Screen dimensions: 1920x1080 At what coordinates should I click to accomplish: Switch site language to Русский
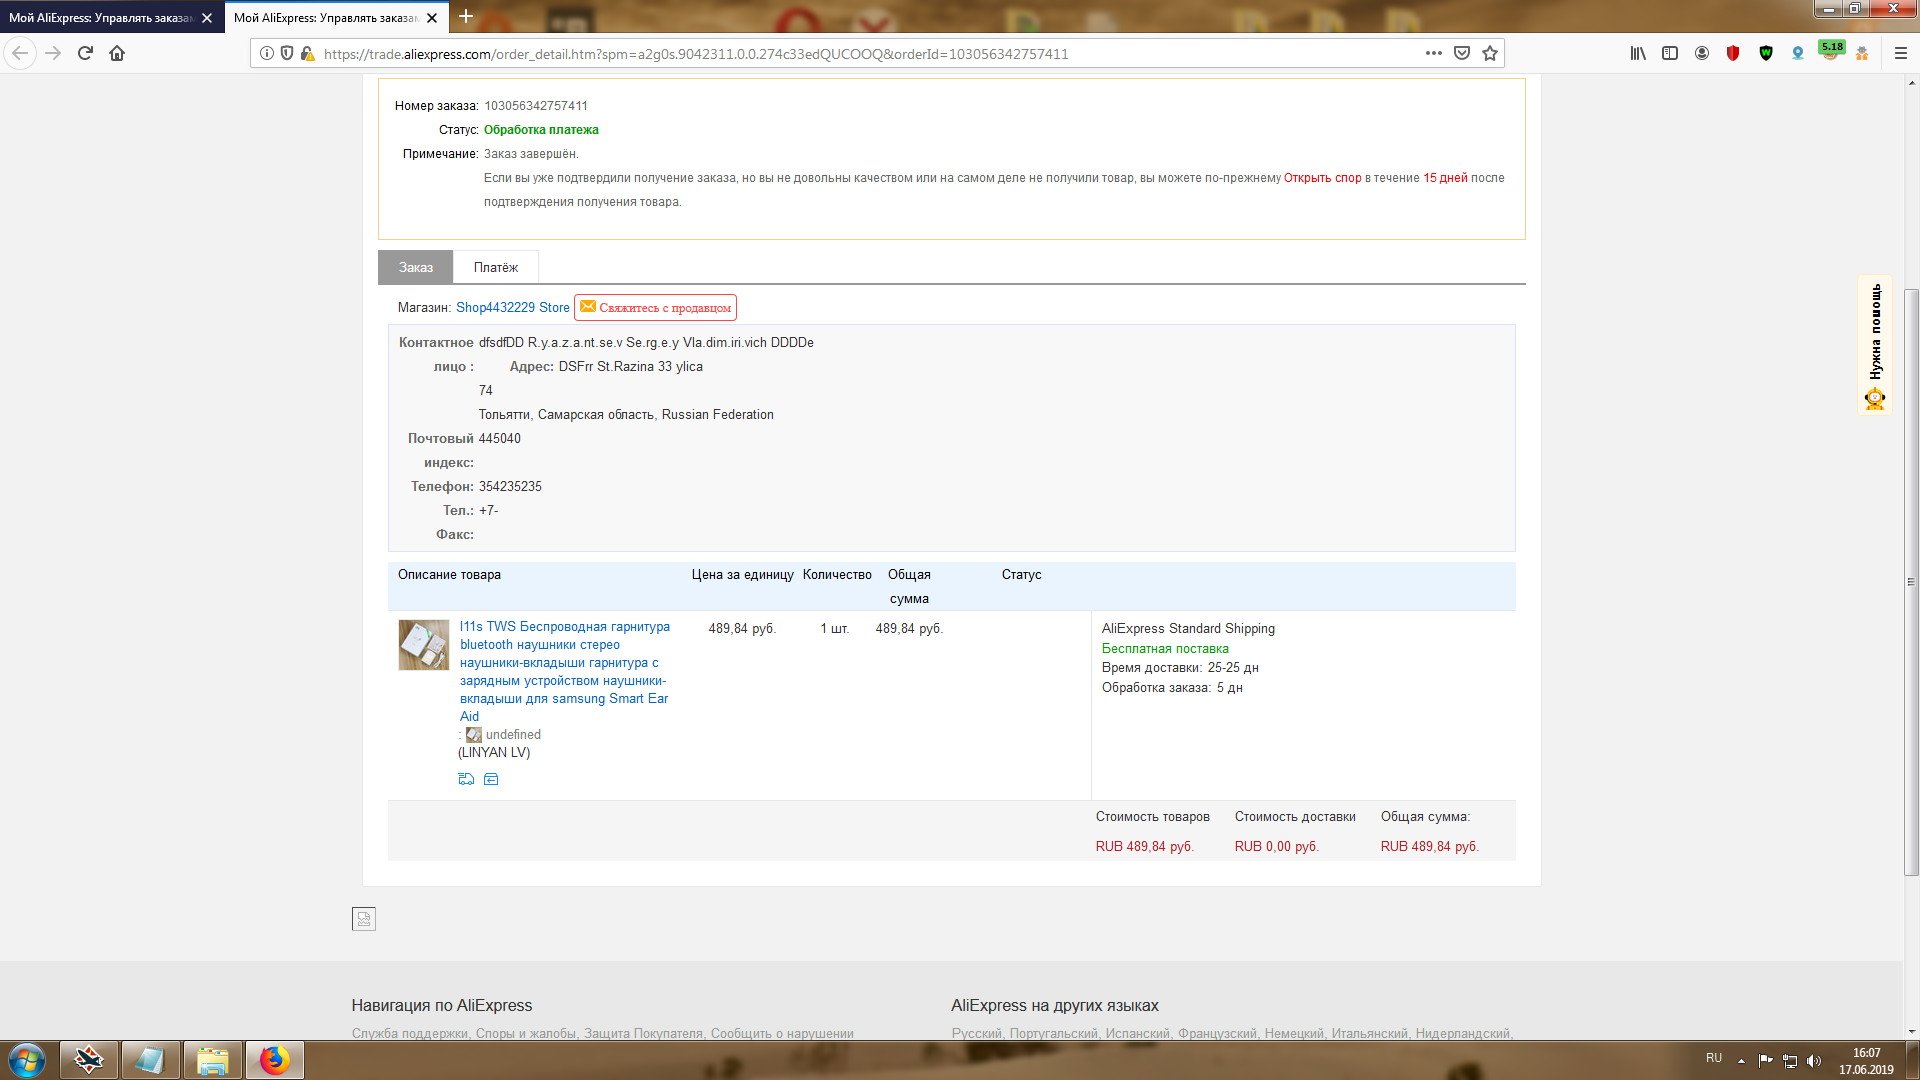(977, 1034)
